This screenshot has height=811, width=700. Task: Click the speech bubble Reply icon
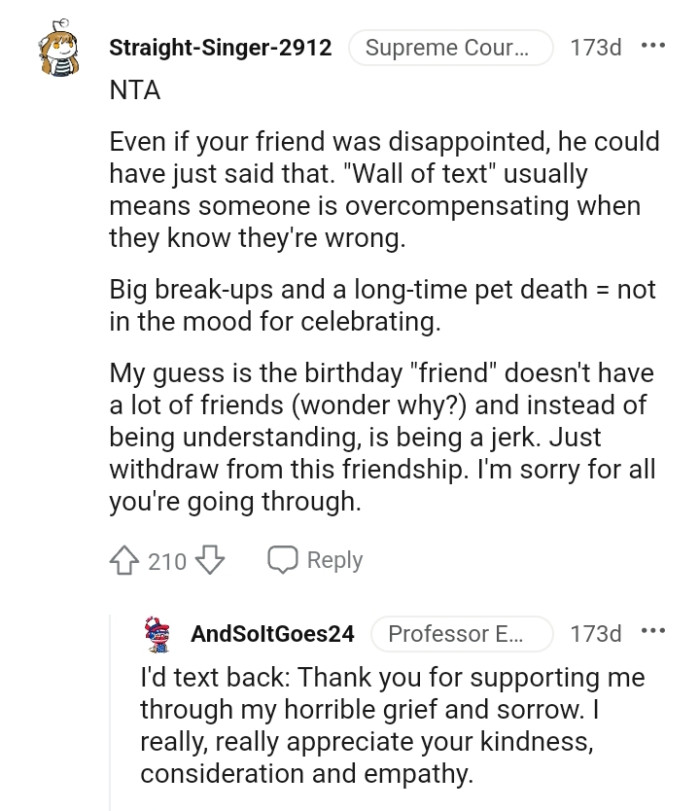(x=285, y=560)
